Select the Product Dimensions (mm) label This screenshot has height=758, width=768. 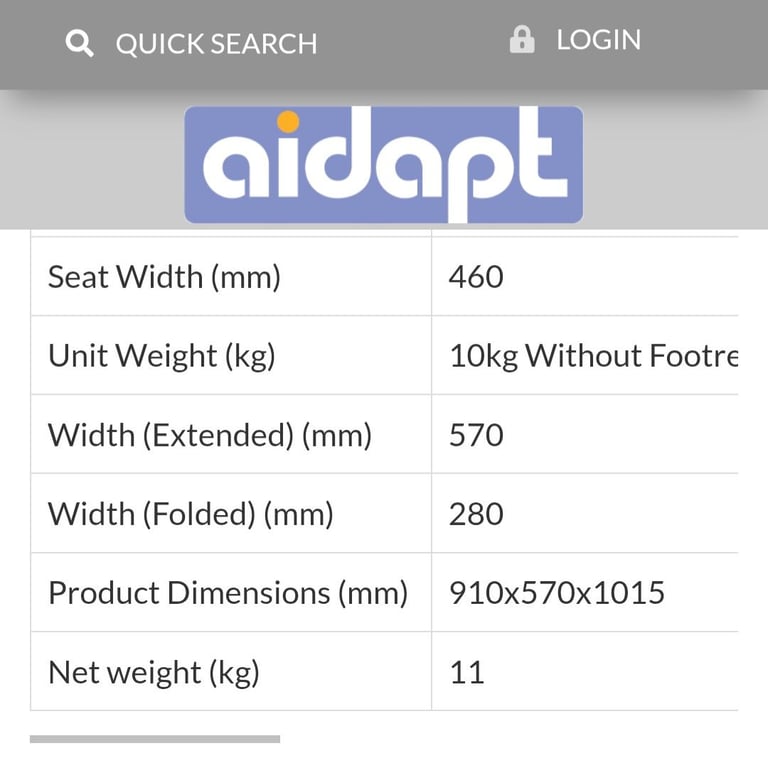coord(228,593)
